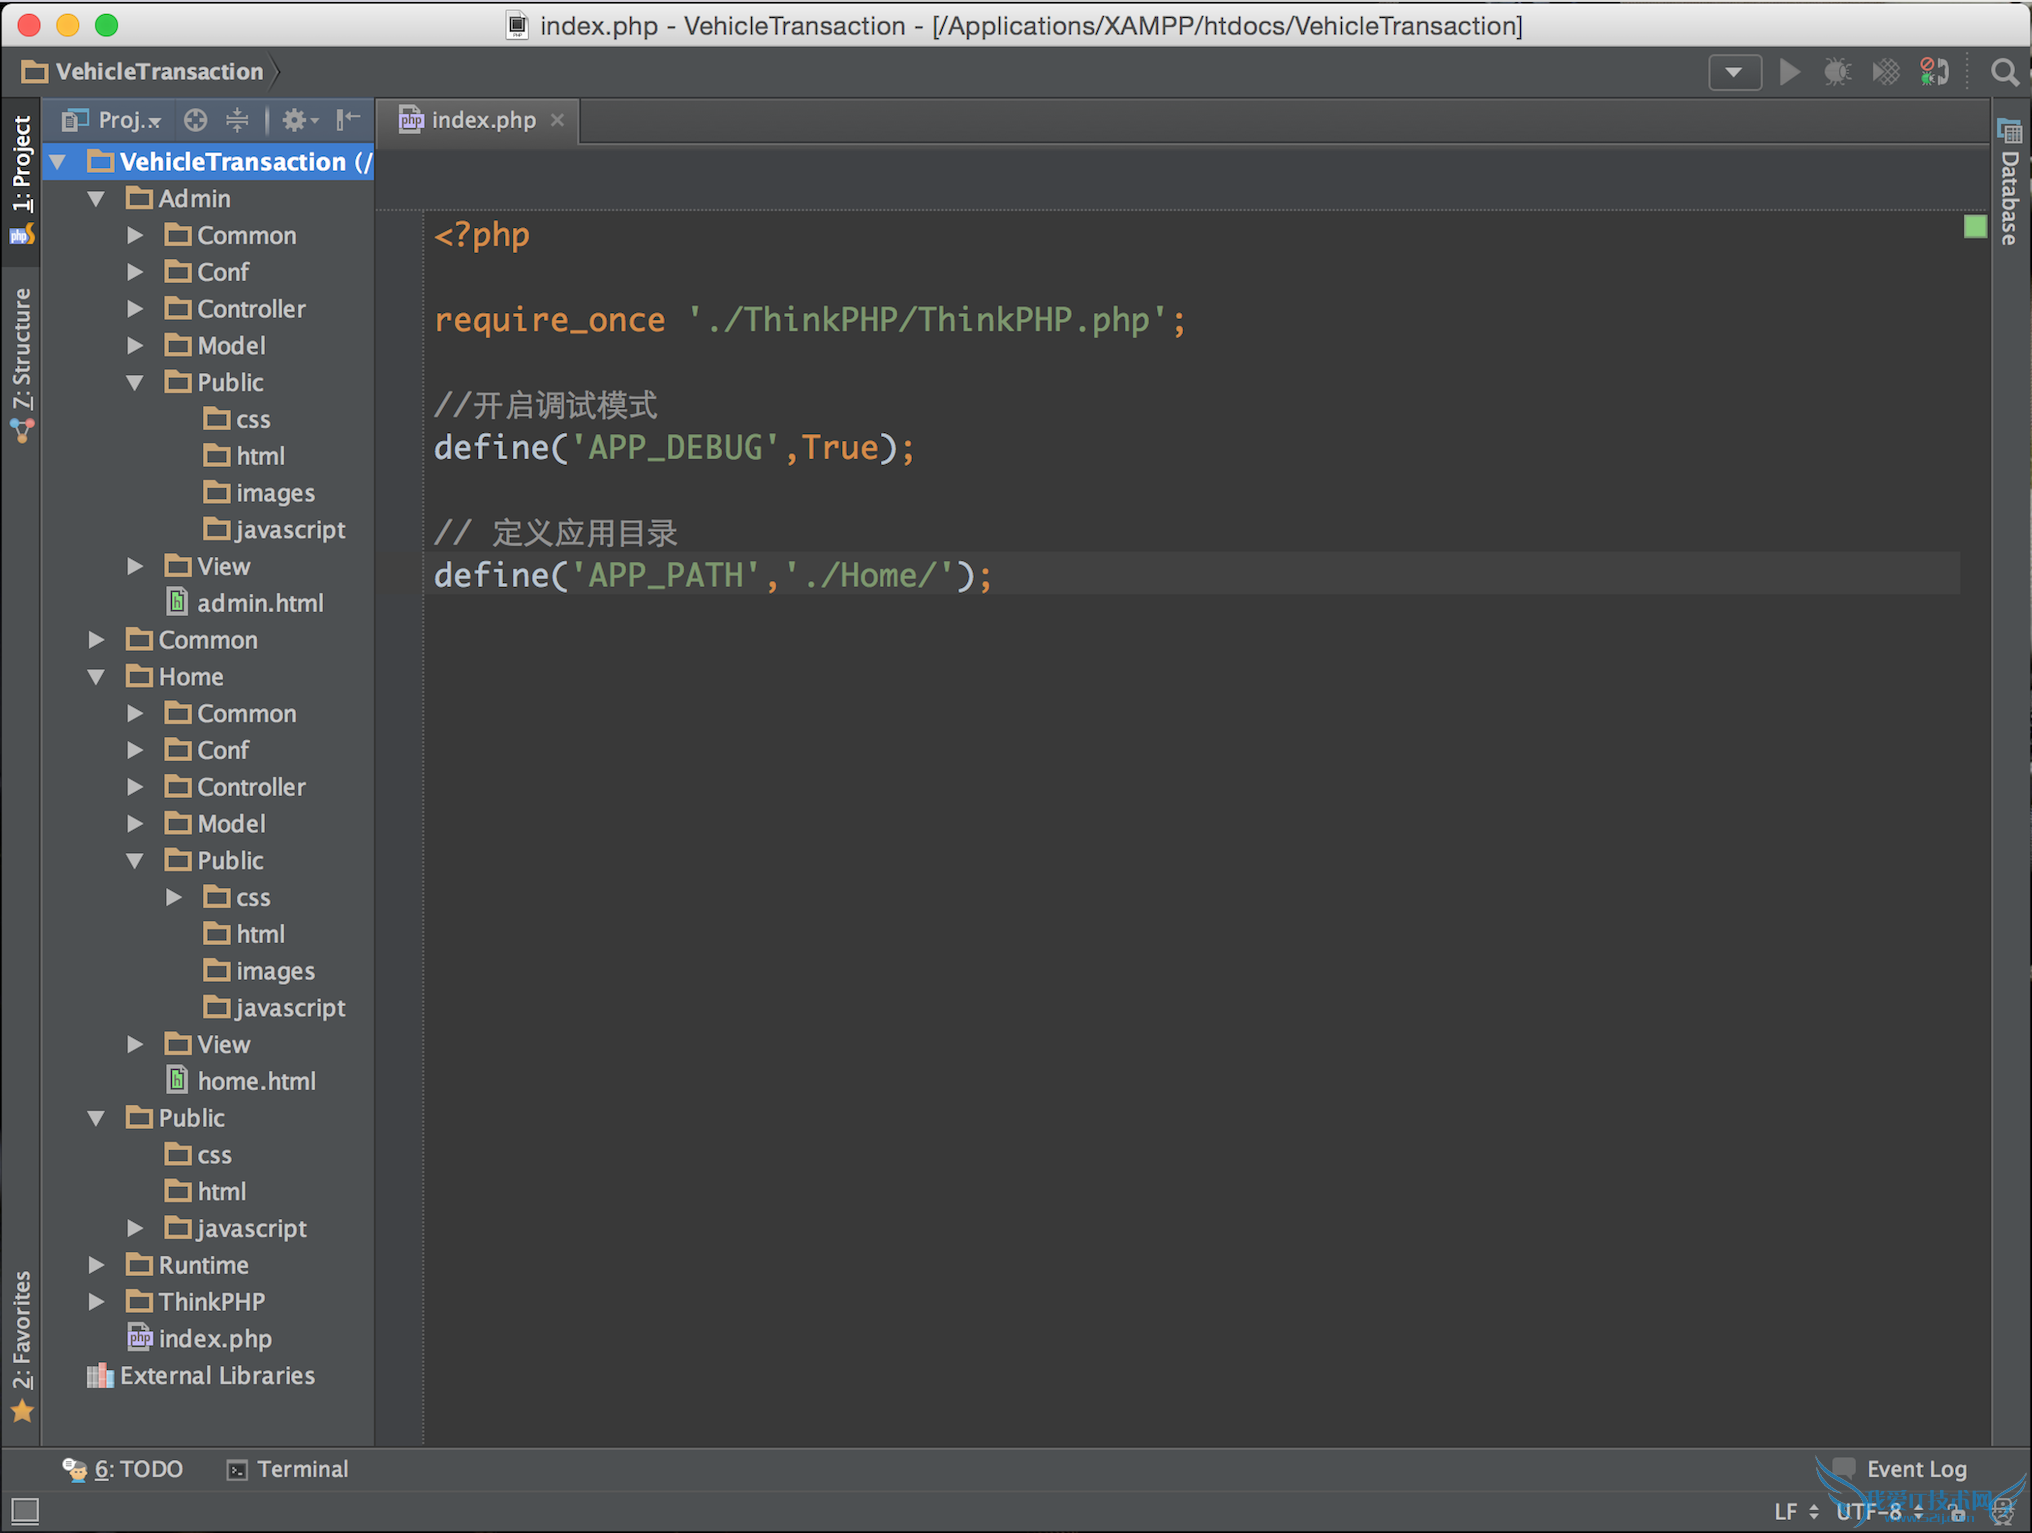Click the Run with Coverage icon

point(1885,72)
